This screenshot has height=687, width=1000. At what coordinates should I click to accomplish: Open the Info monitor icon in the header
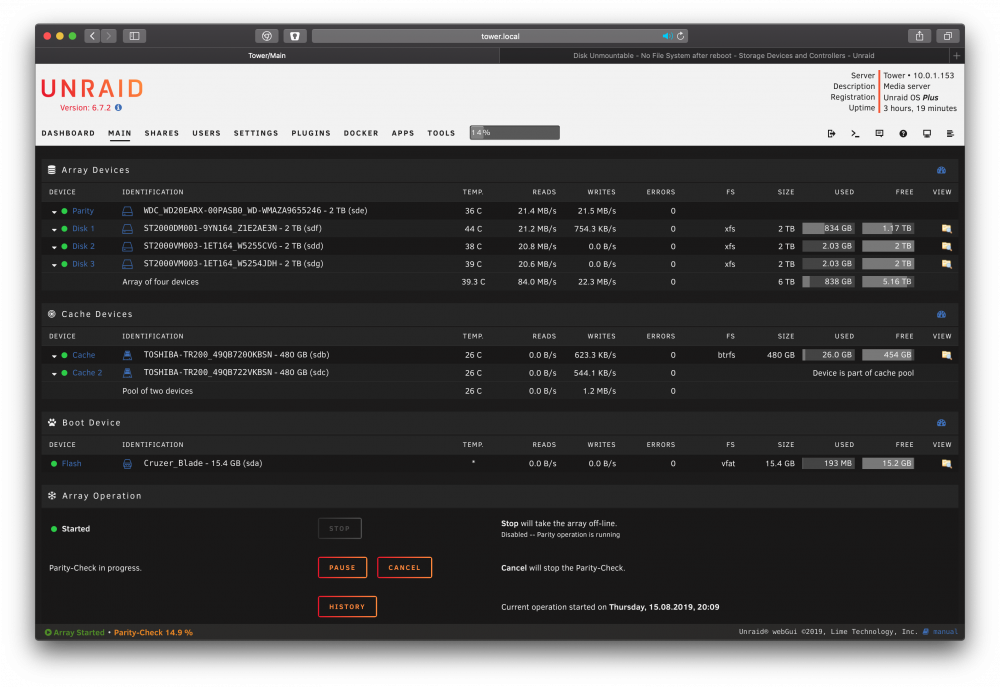[x=927, y=133]
